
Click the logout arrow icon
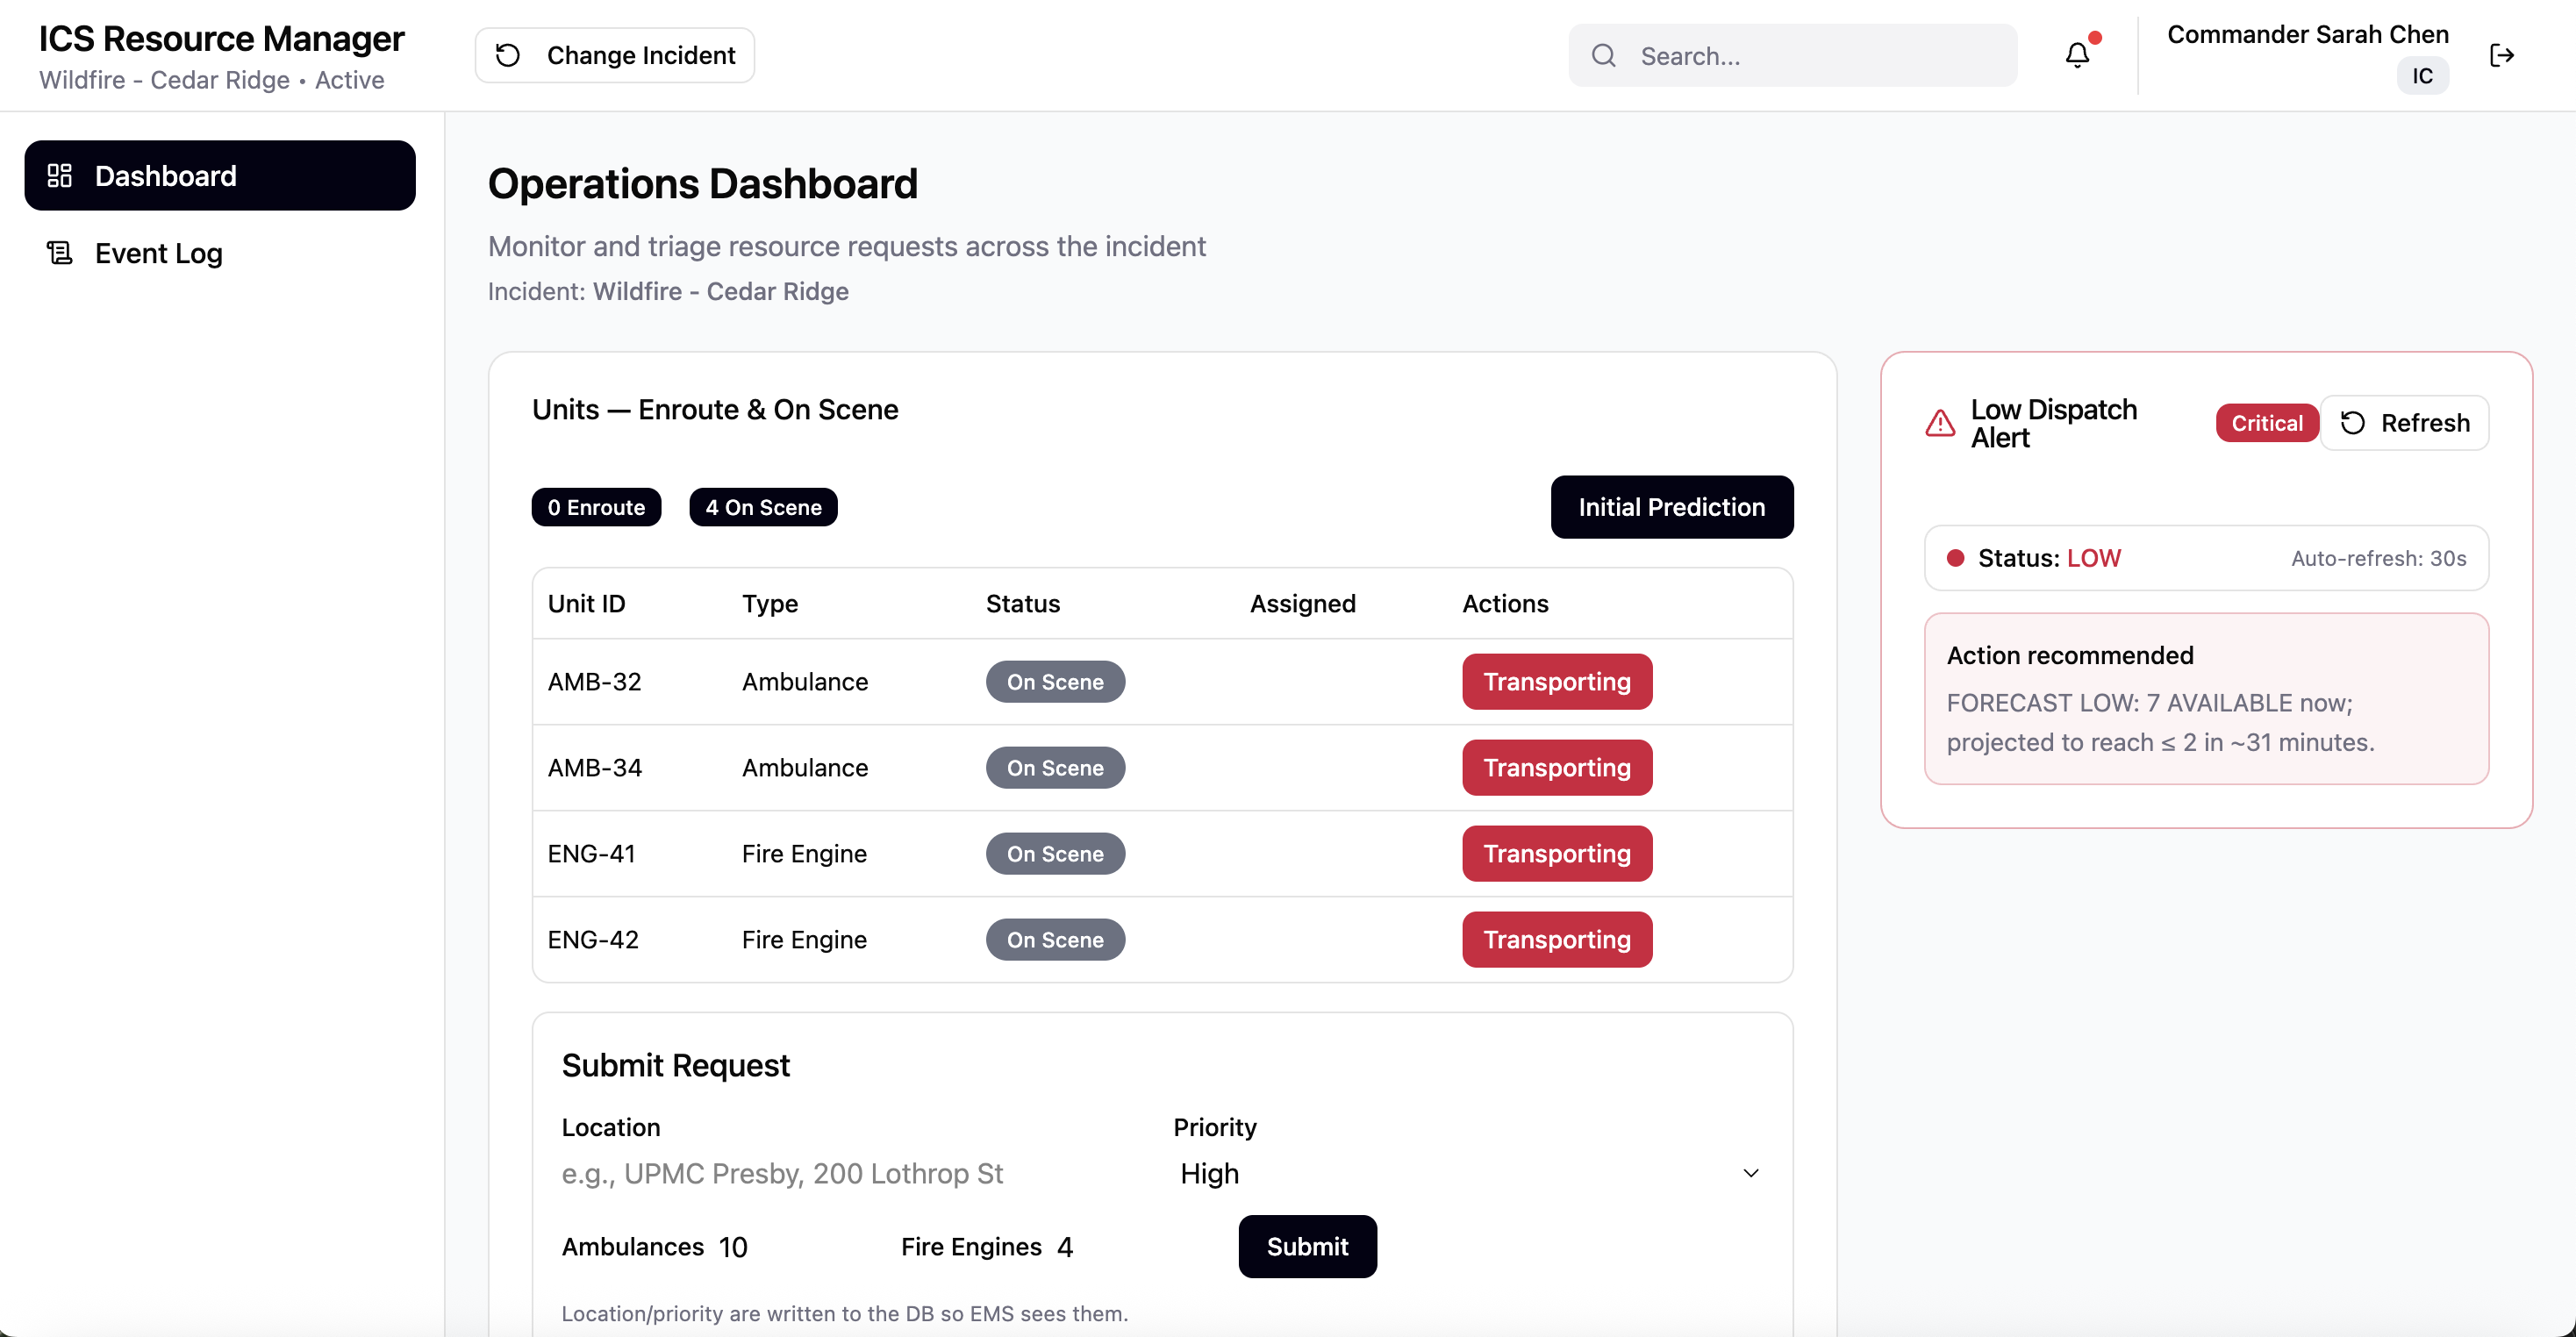2501,55
